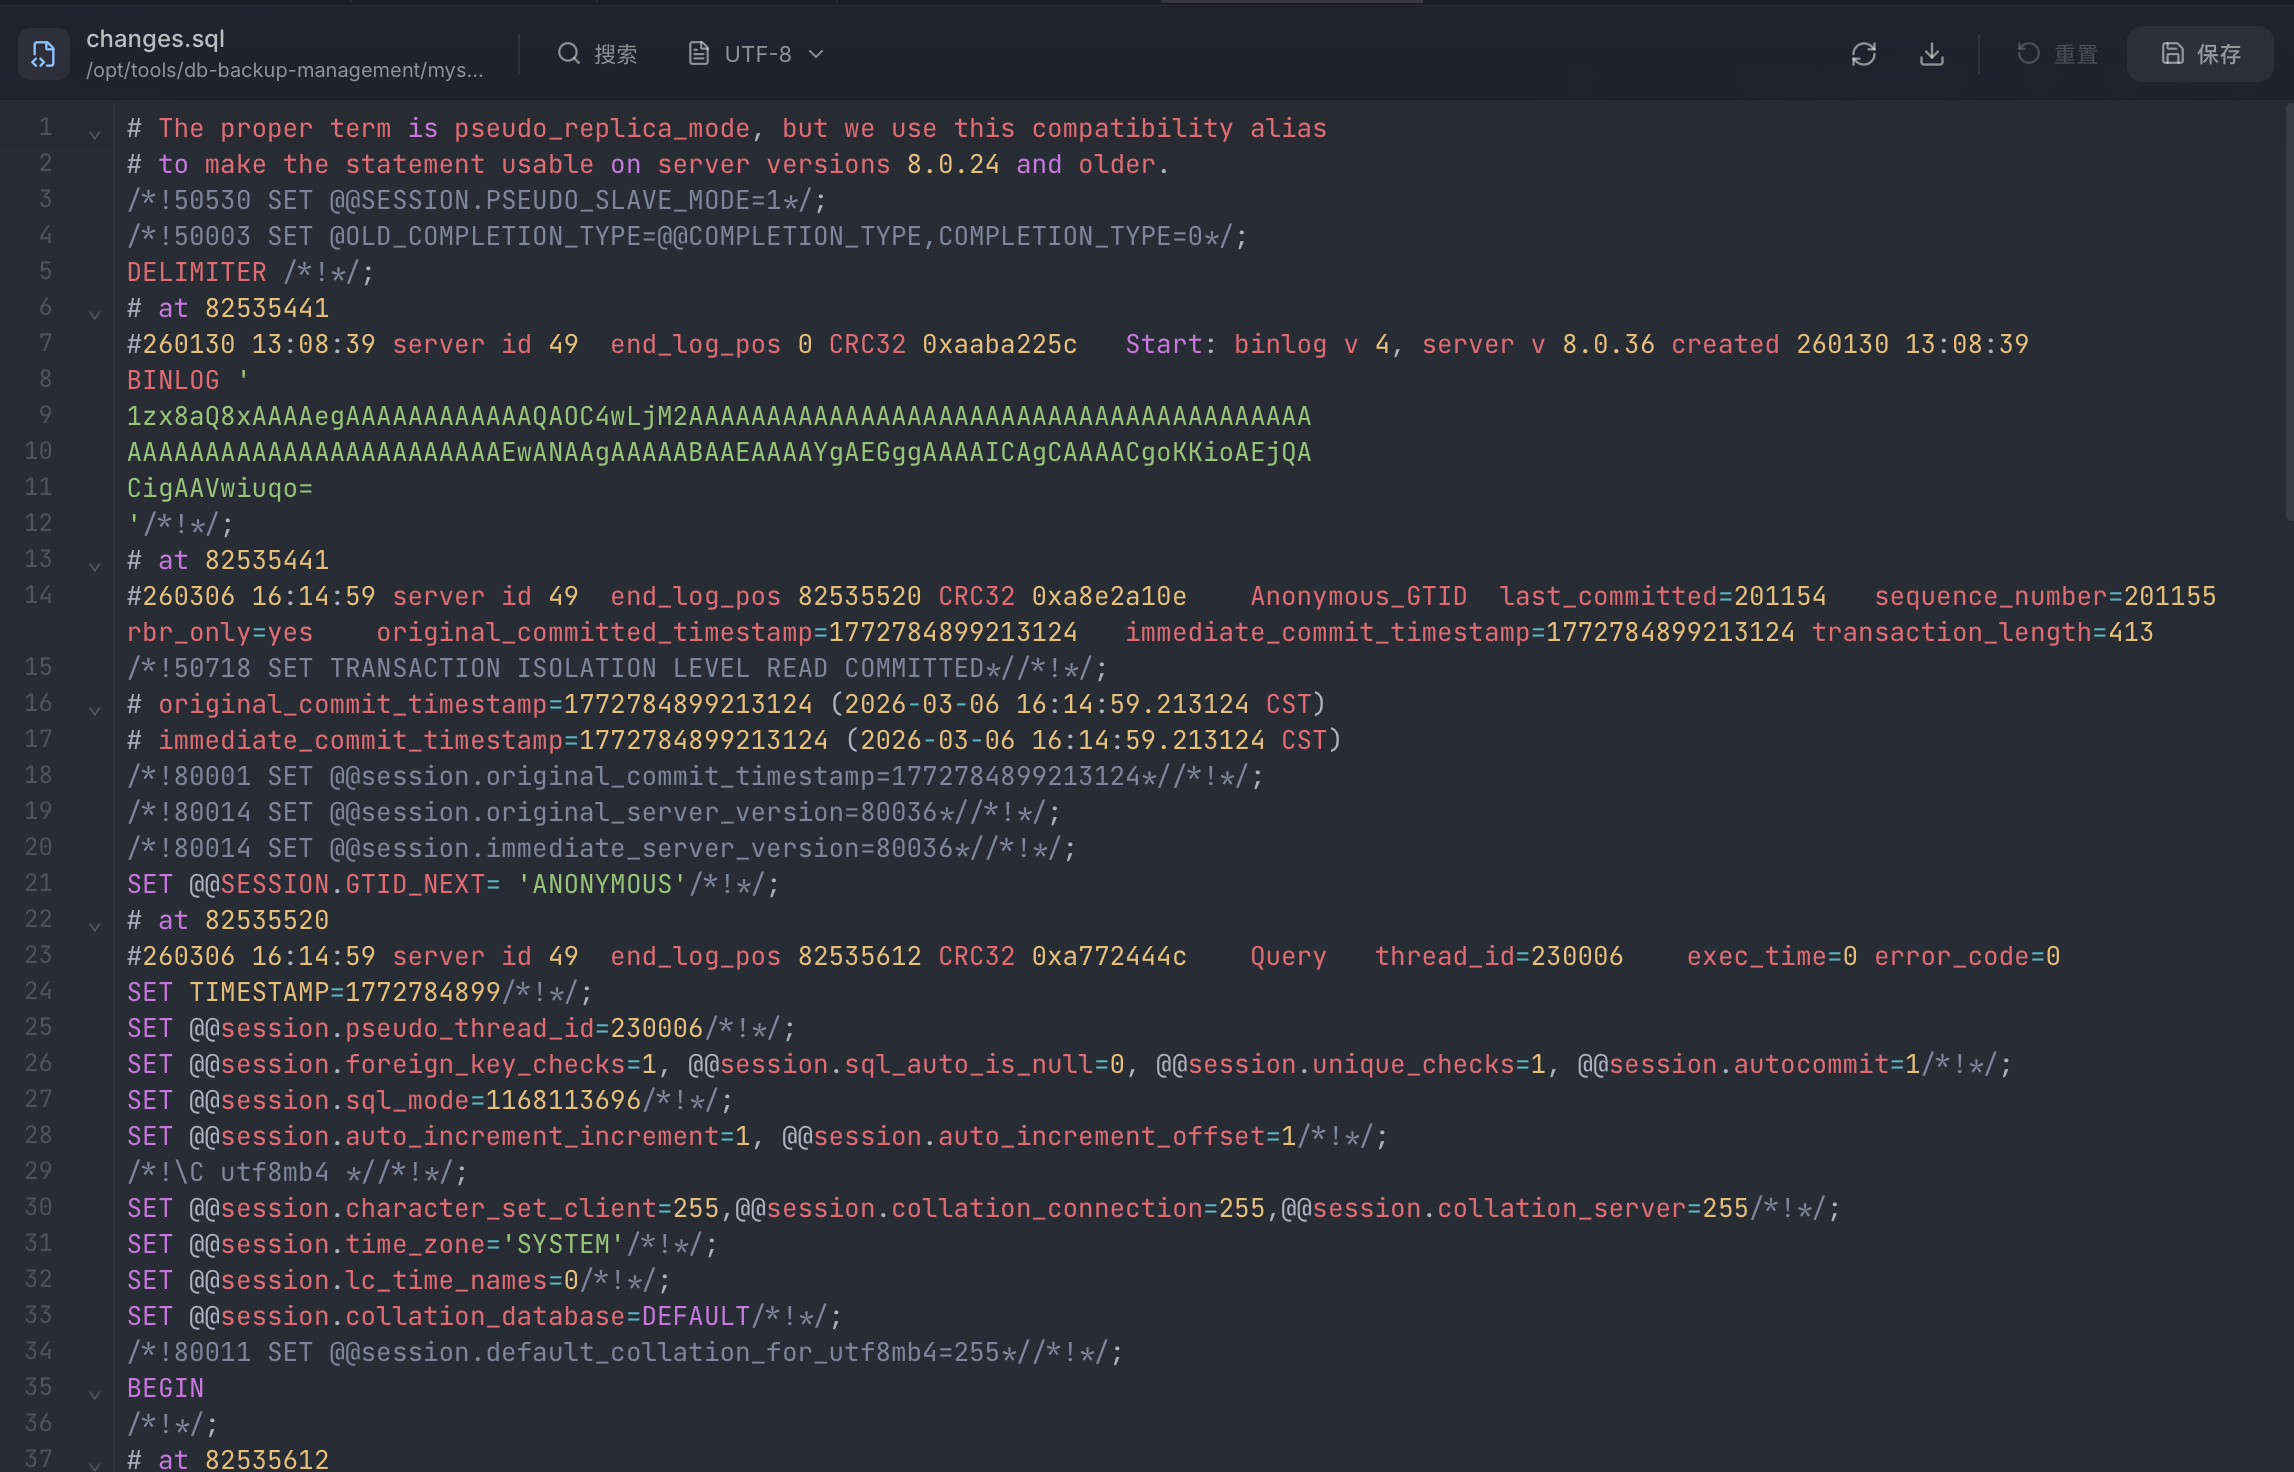Click the reset (重置) arrow icon
The height and width of the screenshot is (1472, 2294).
(2027, 54)
